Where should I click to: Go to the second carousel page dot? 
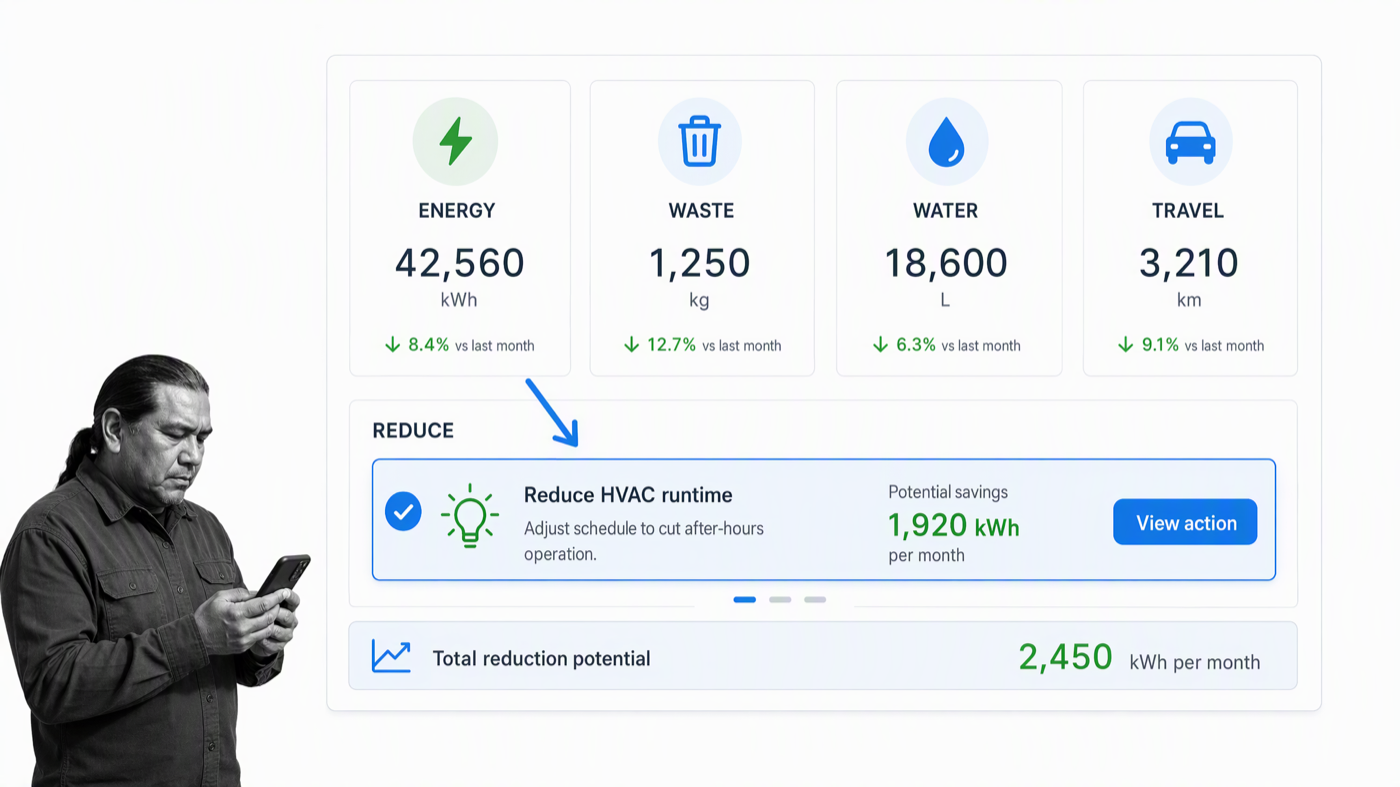tap(780, 600)
